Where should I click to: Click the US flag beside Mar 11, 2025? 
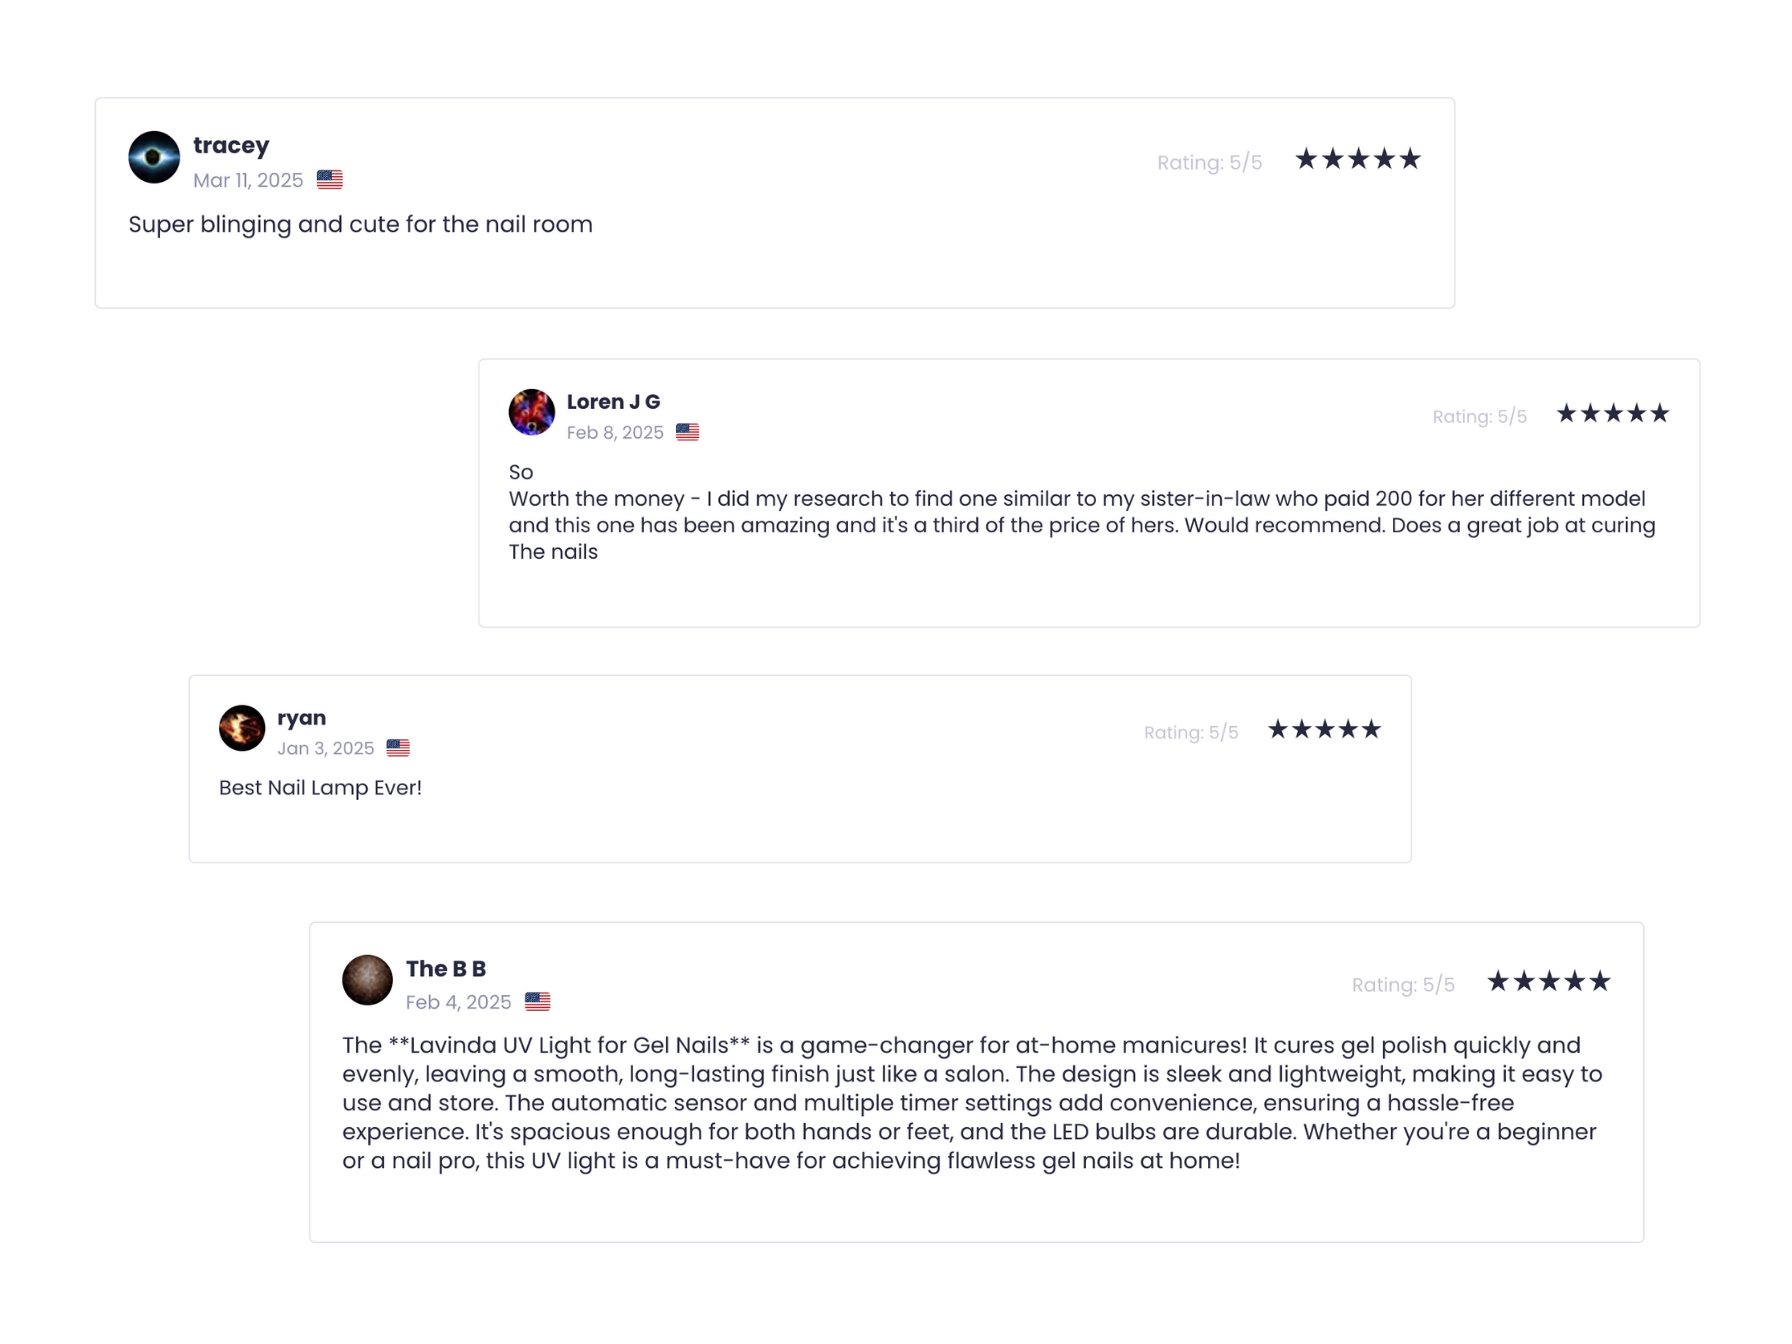330,180
